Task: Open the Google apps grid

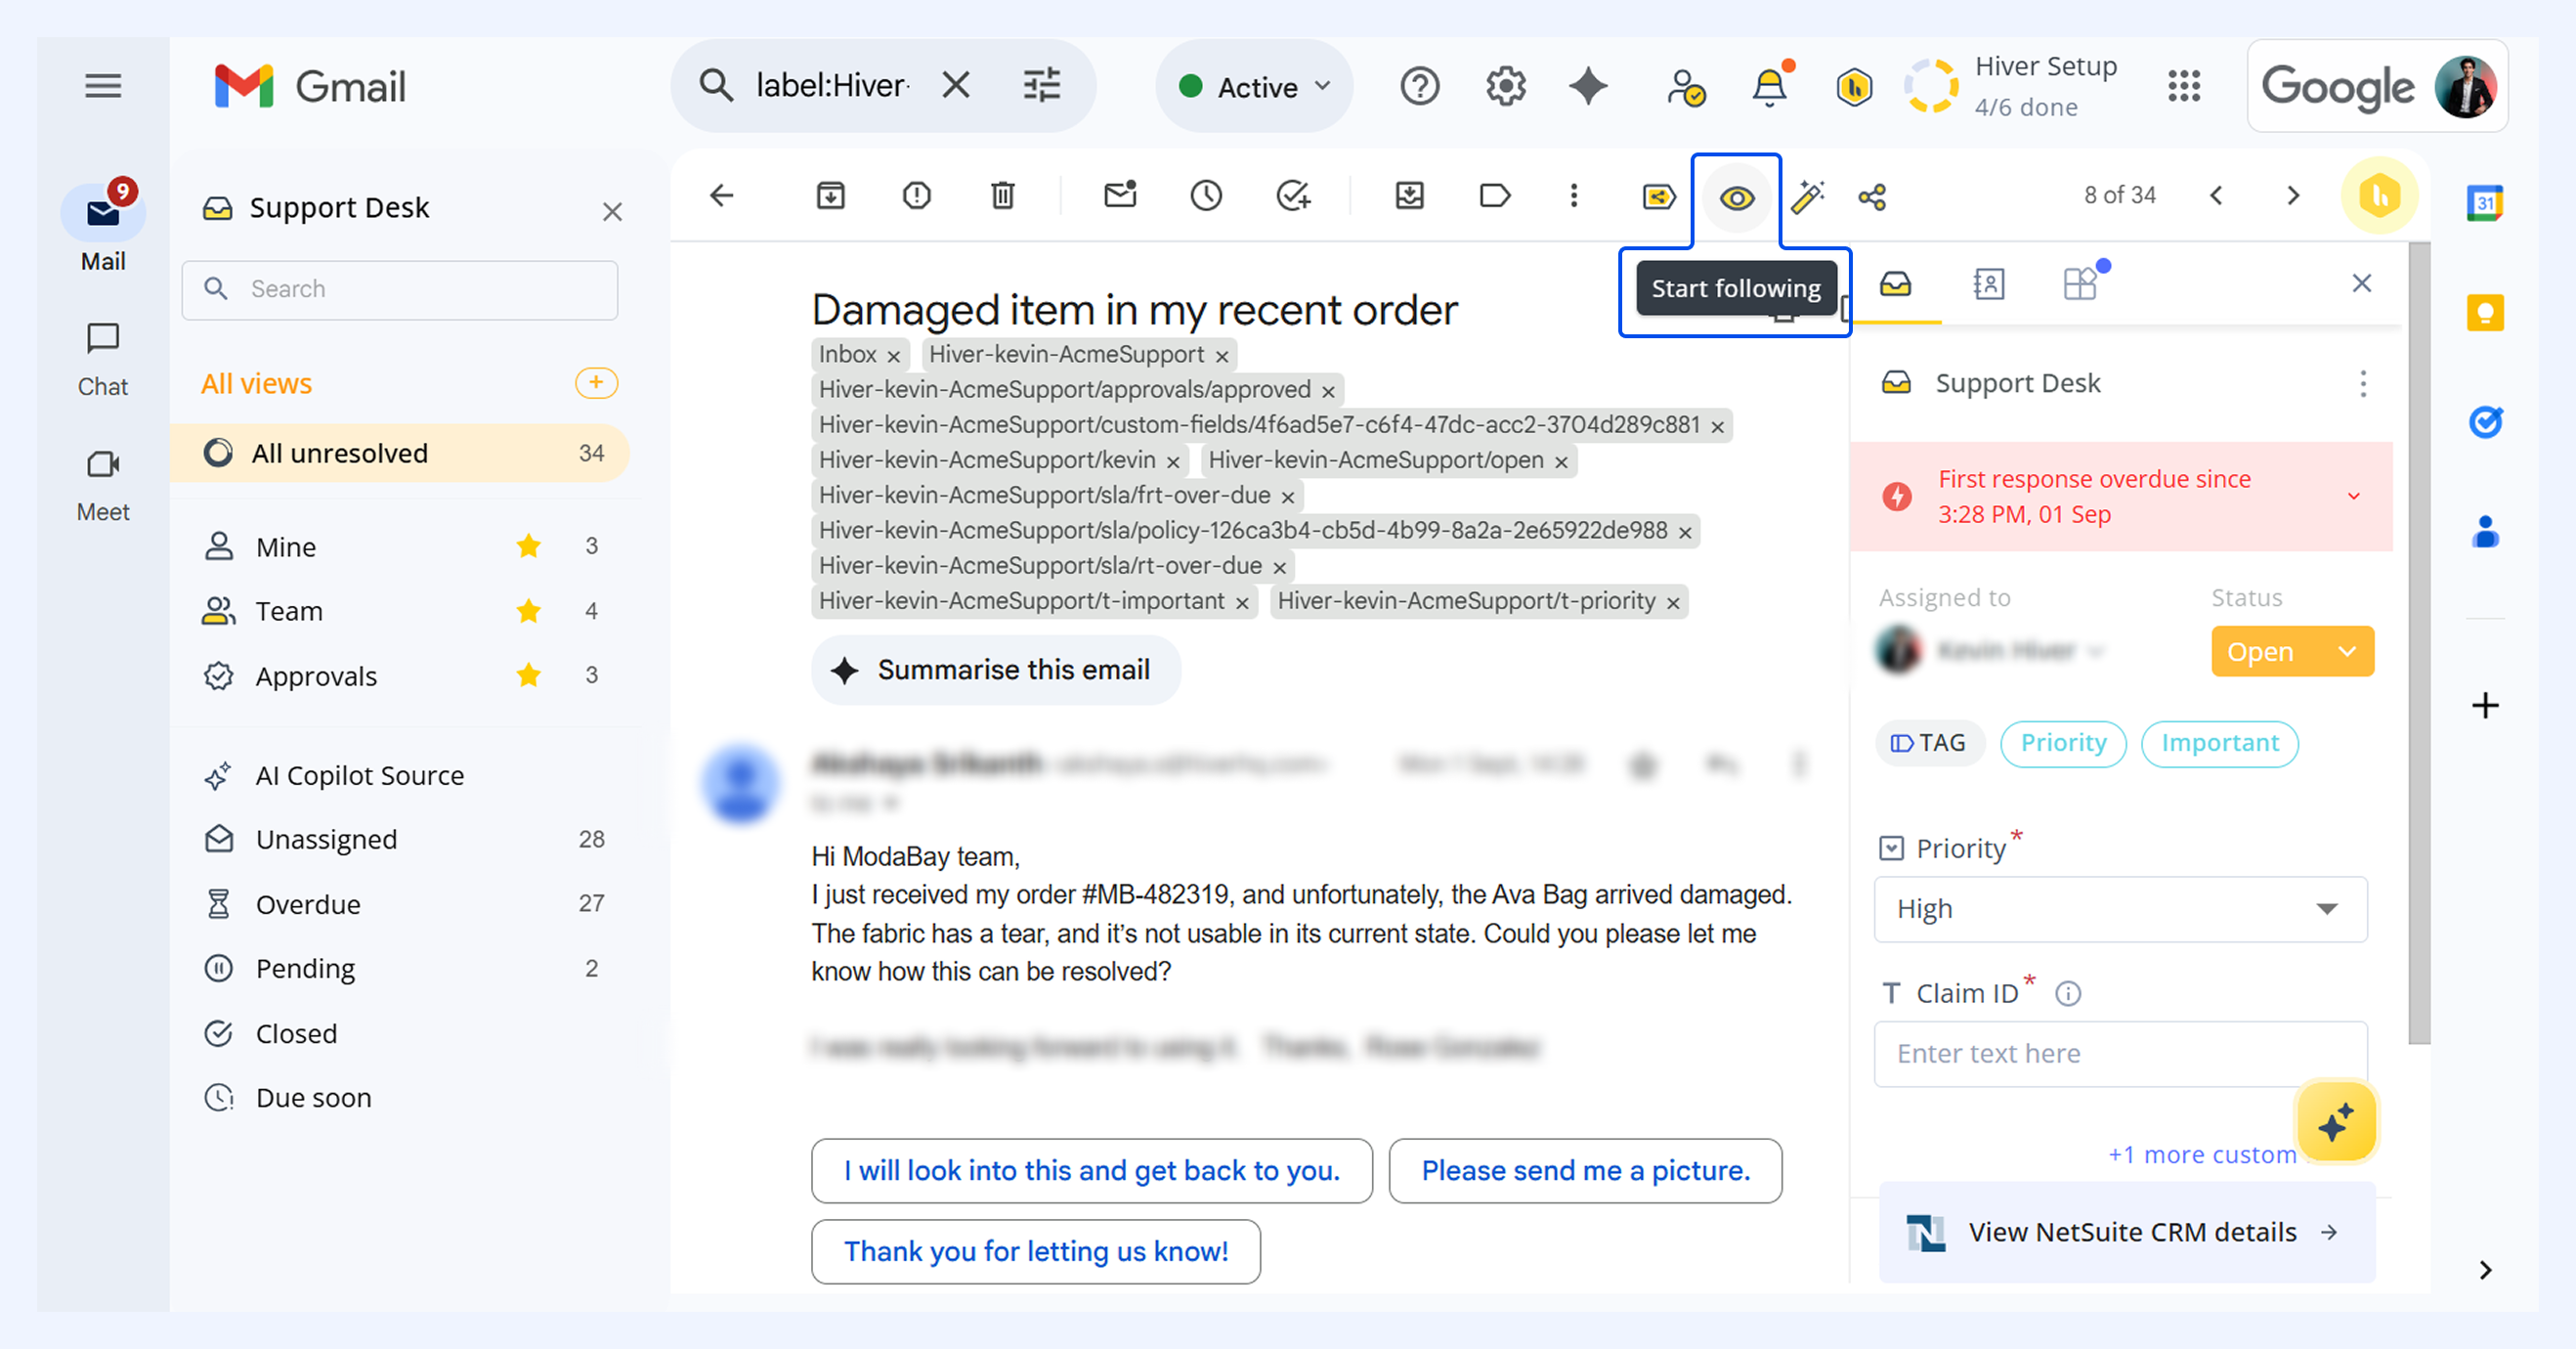Action: (2184, 87)
